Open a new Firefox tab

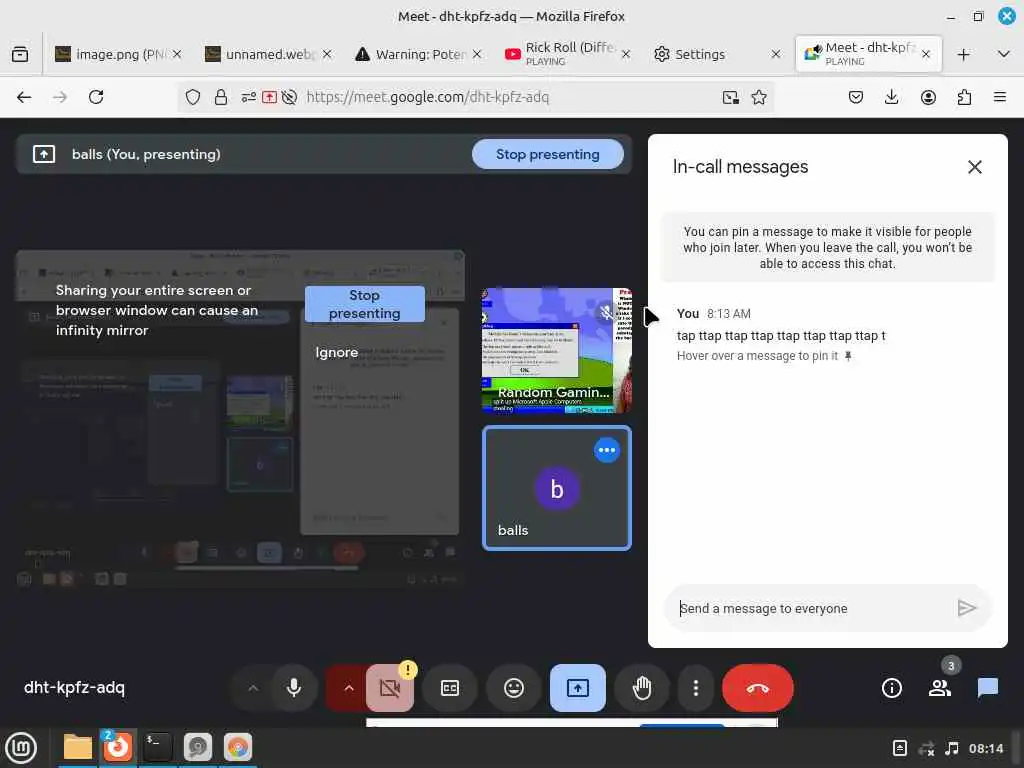click(963, 54)
